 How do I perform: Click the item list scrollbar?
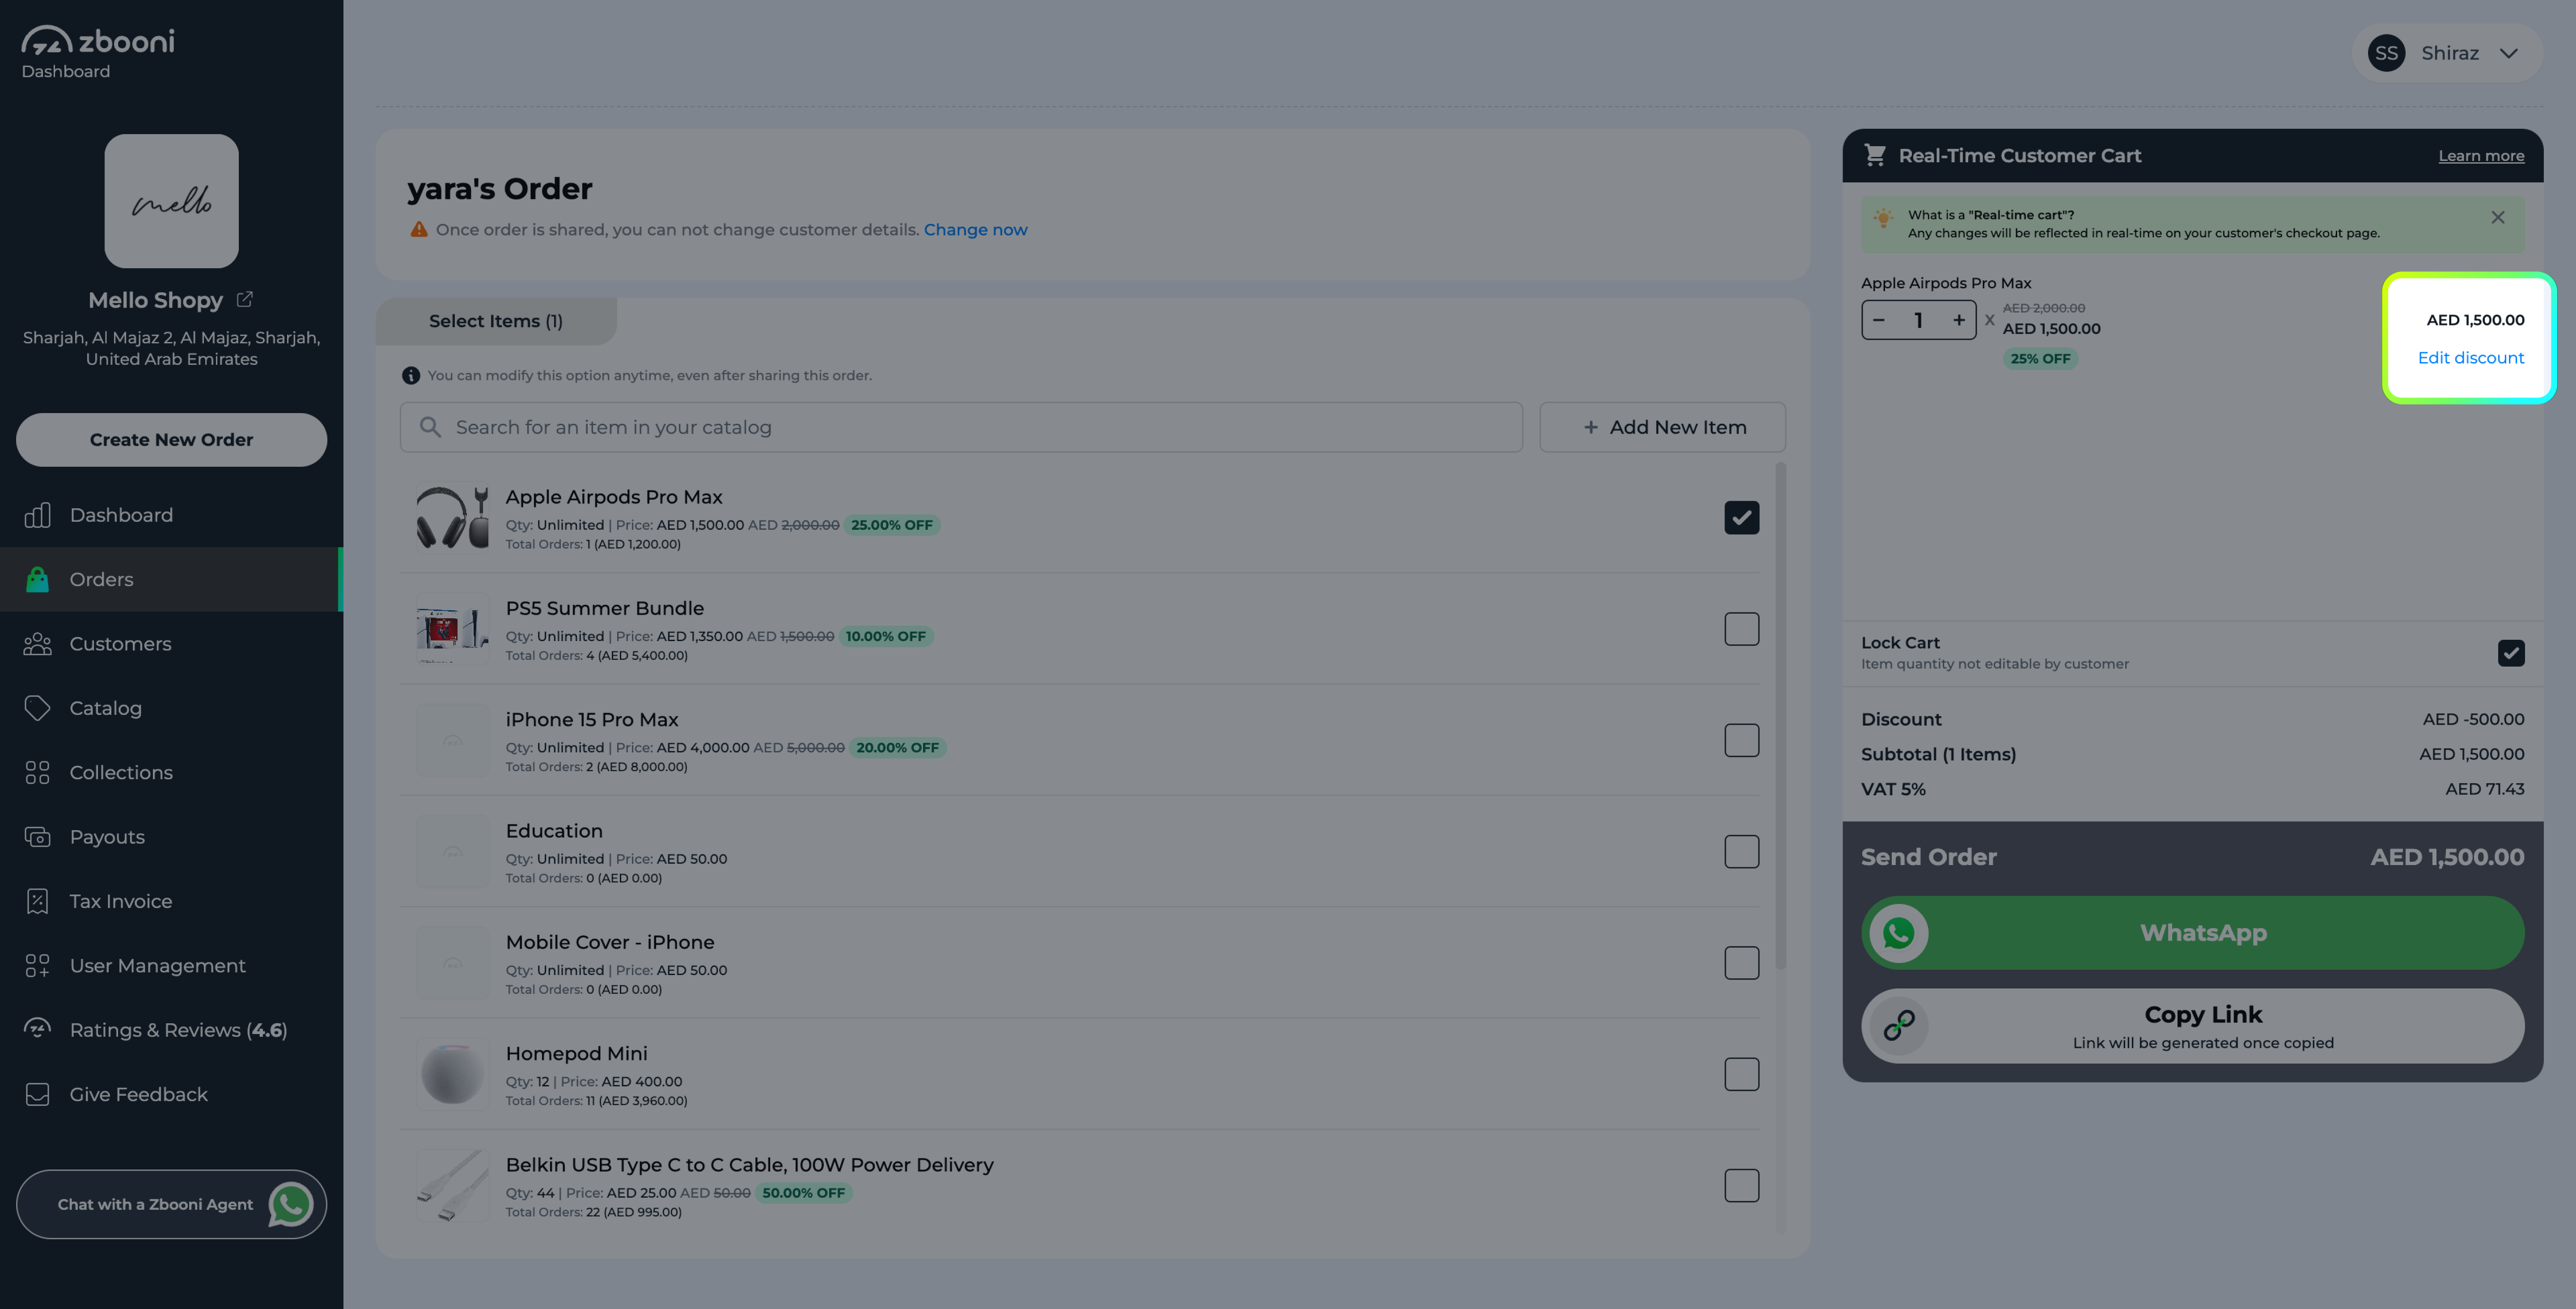pyautogui.click(x=1780, y=716)
